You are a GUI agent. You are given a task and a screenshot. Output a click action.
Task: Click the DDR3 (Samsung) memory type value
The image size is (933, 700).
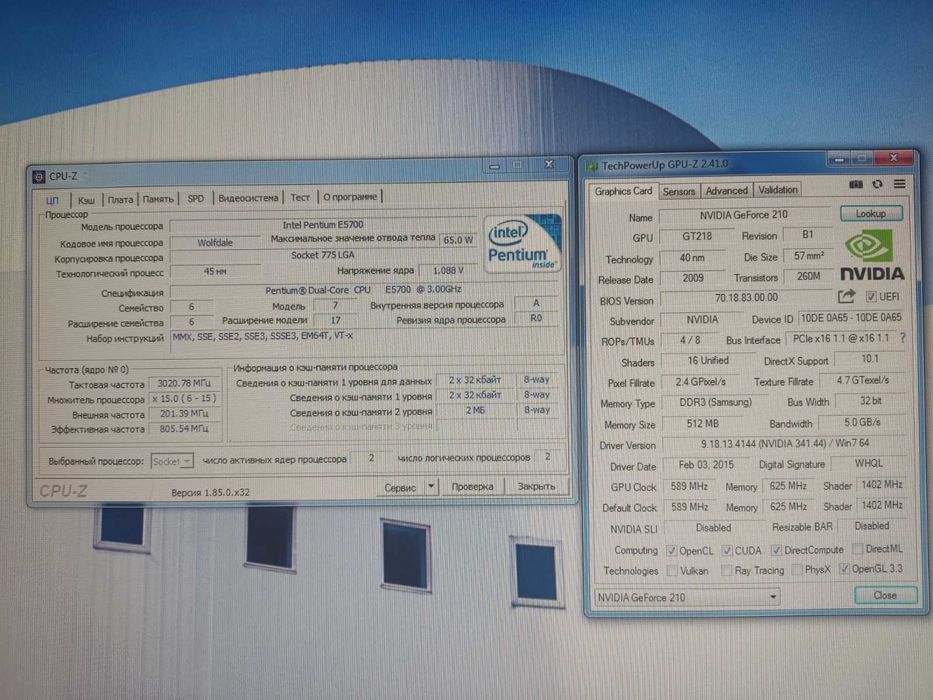[x=715, y=402]
